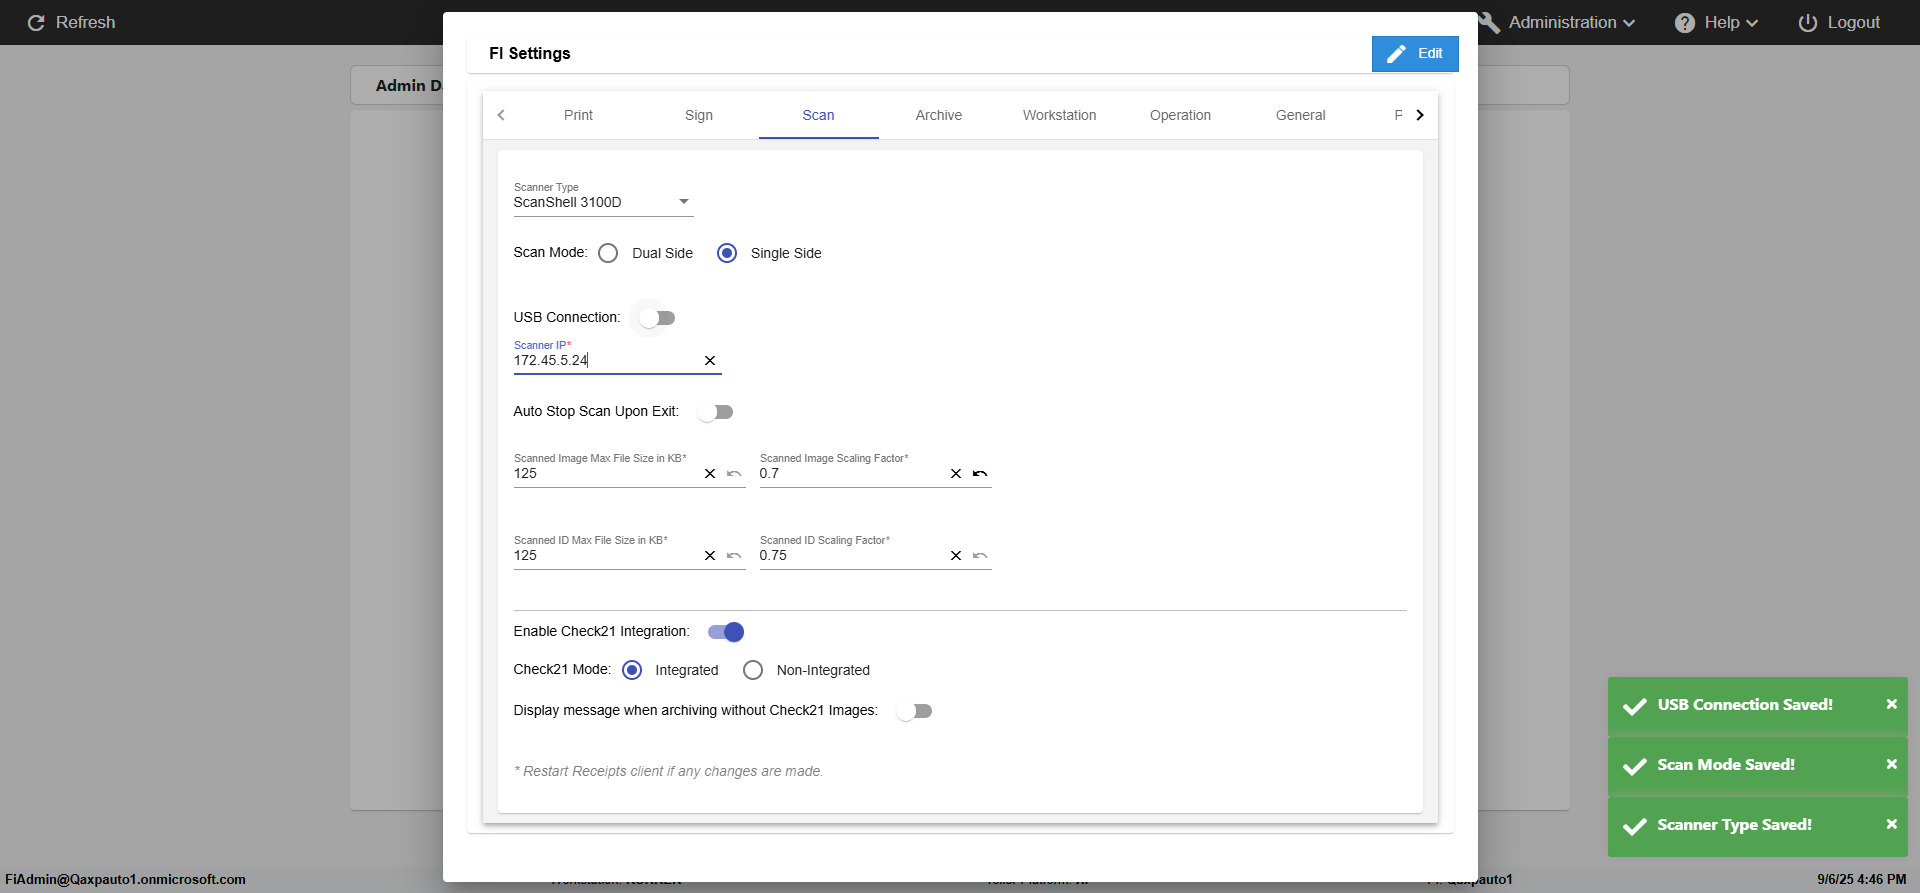The height and width of the screenshot is (893, 1920).
Task: Select Dual Side scan mode
Action: coord(608,254)
